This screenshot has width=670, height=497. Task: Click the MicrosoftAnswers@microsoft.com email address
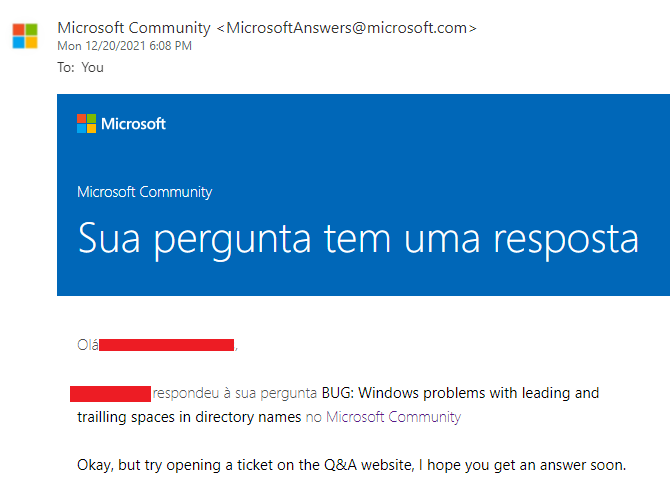pos(347,28)
